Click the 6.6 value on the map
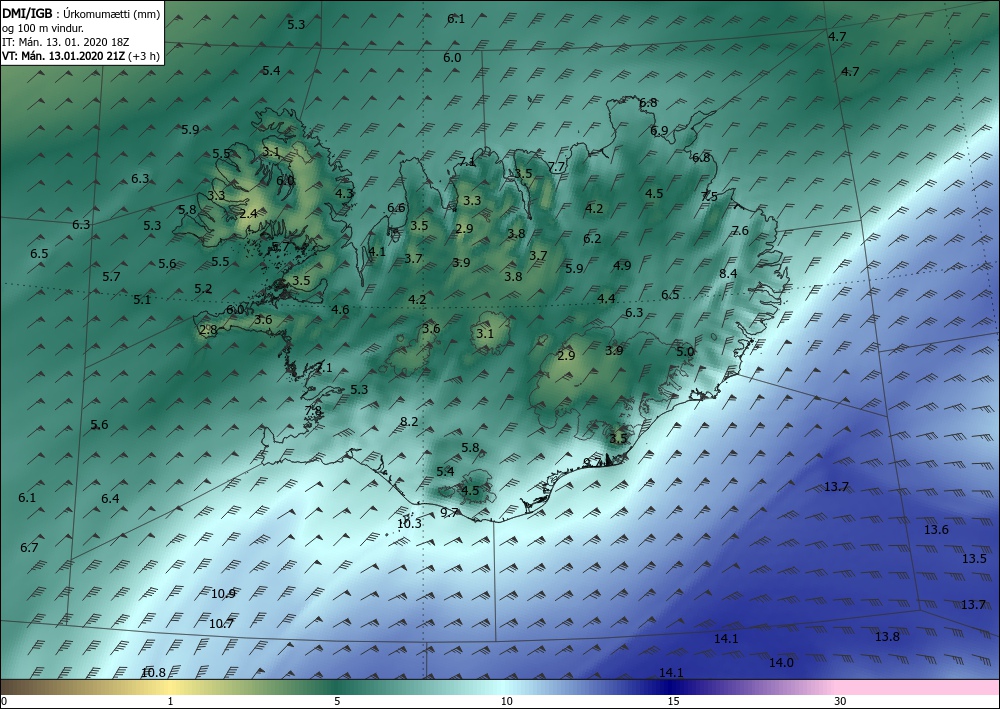The image size is (1000, 709). pyautogui.click(x=396, y=208)
